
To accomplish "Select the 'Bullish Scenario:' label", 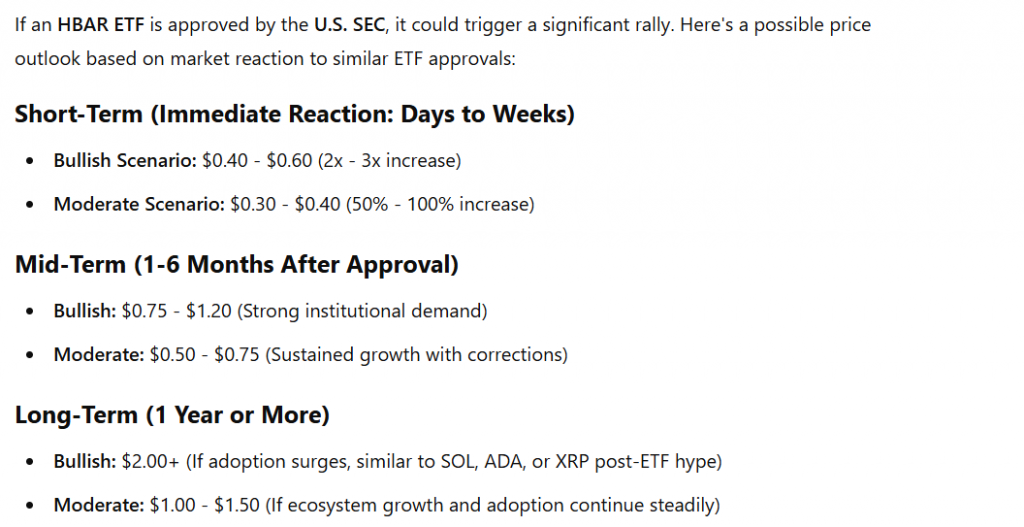I will click(125, 161).
